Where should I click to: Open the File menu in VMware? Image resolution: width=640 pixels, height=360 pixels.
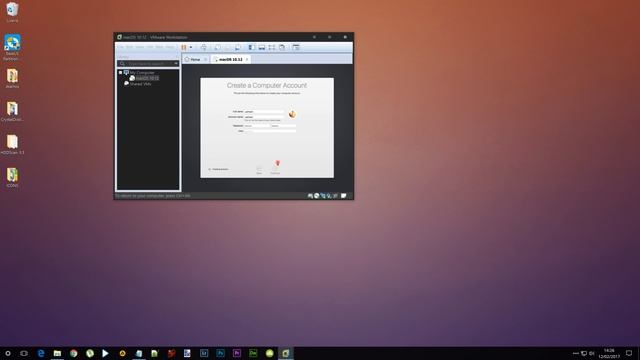(x=121, y=47)
